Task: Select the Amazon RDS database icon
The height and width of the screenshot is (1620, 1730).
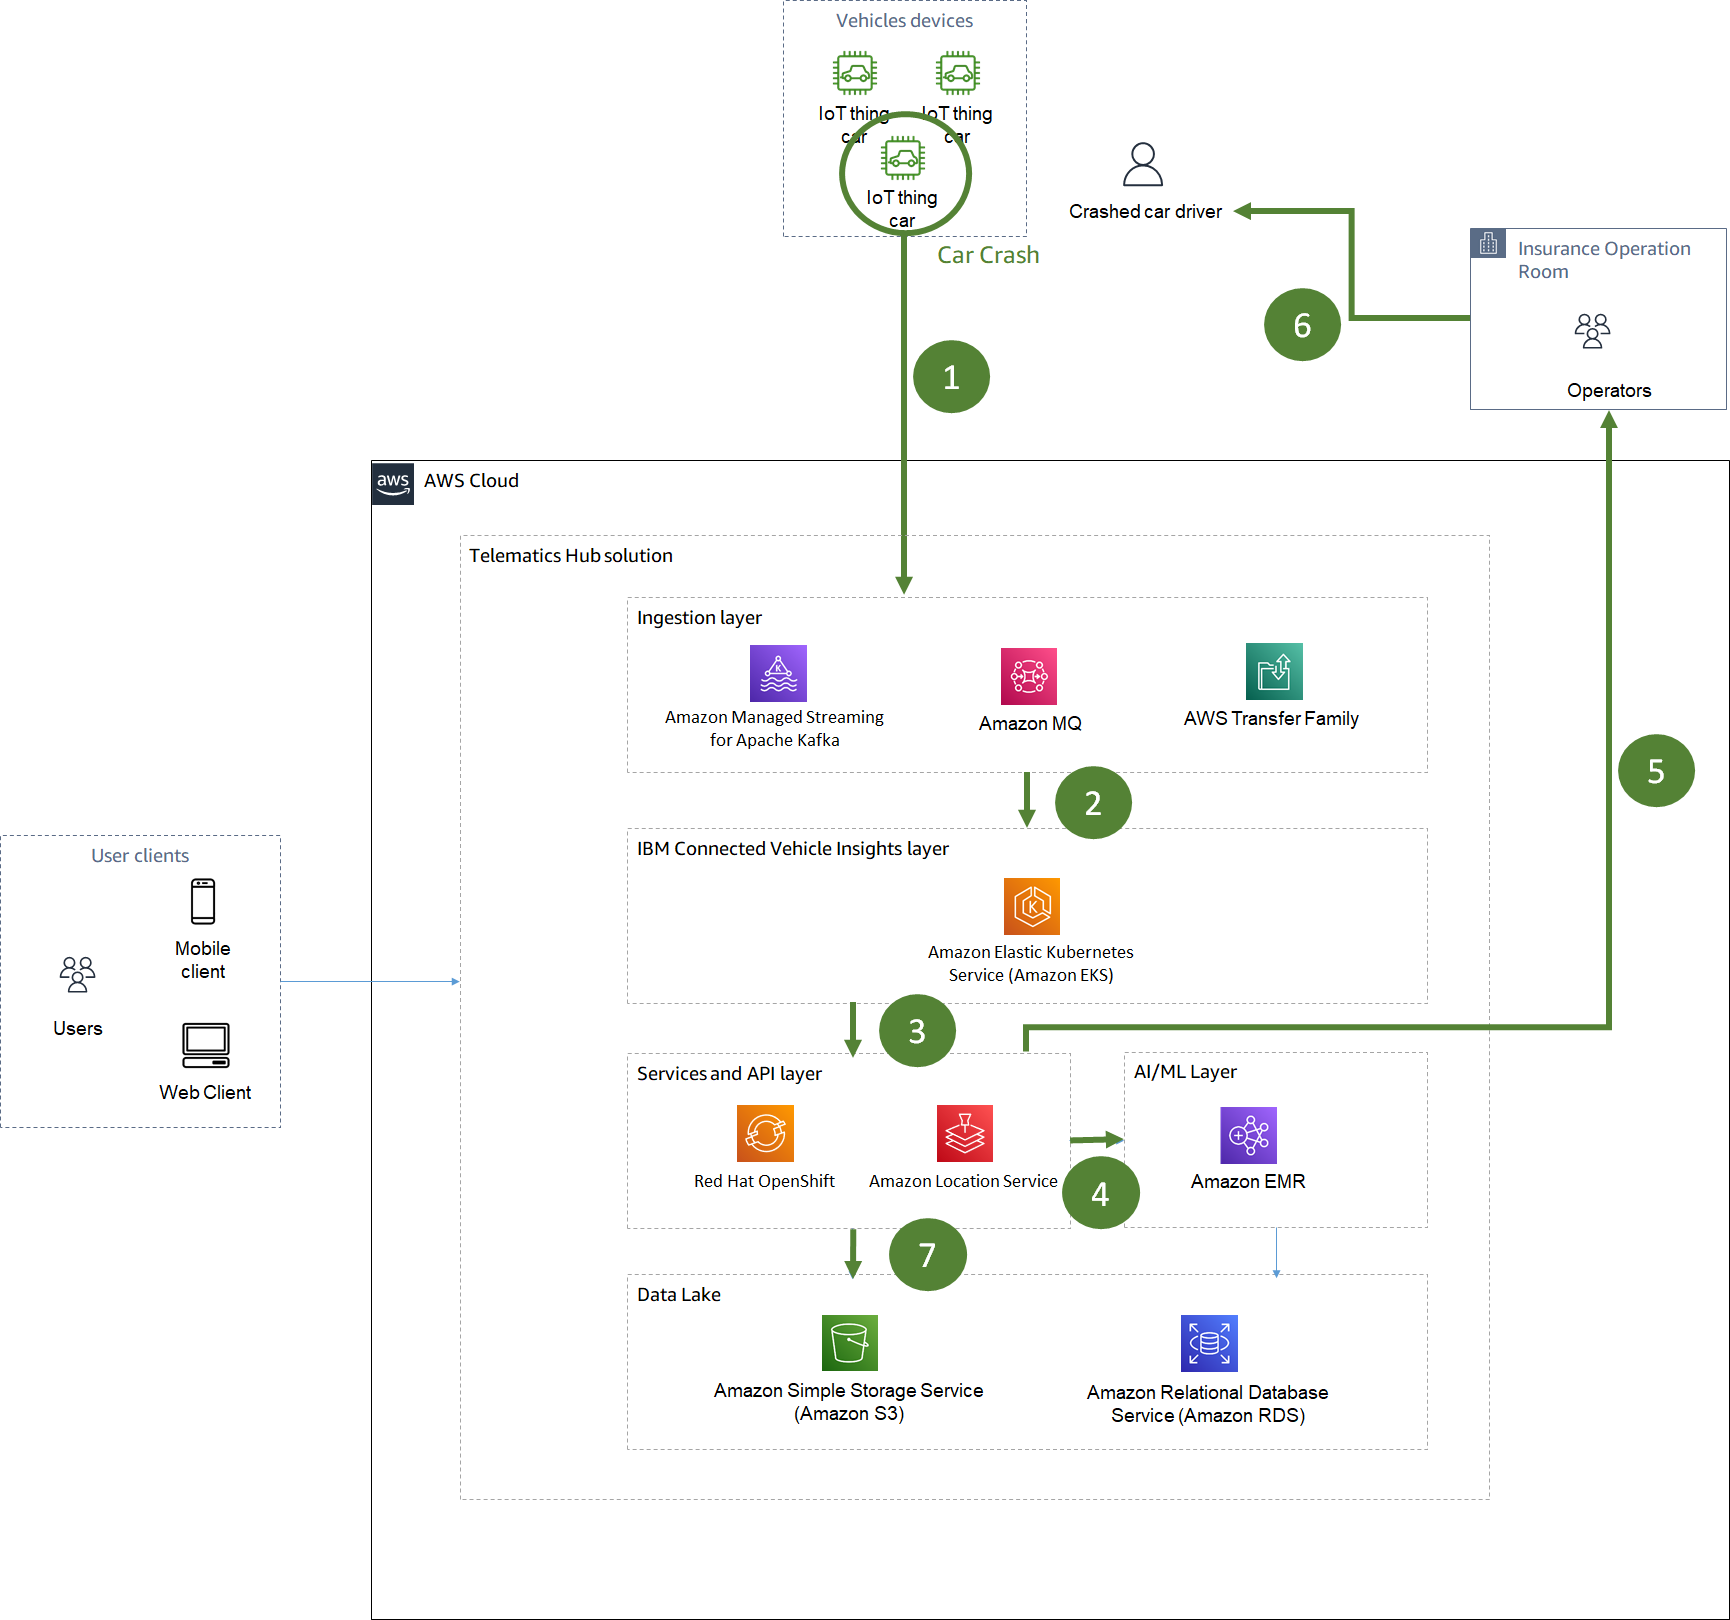Action: pyautogui.click(x=1209, y=1343)
